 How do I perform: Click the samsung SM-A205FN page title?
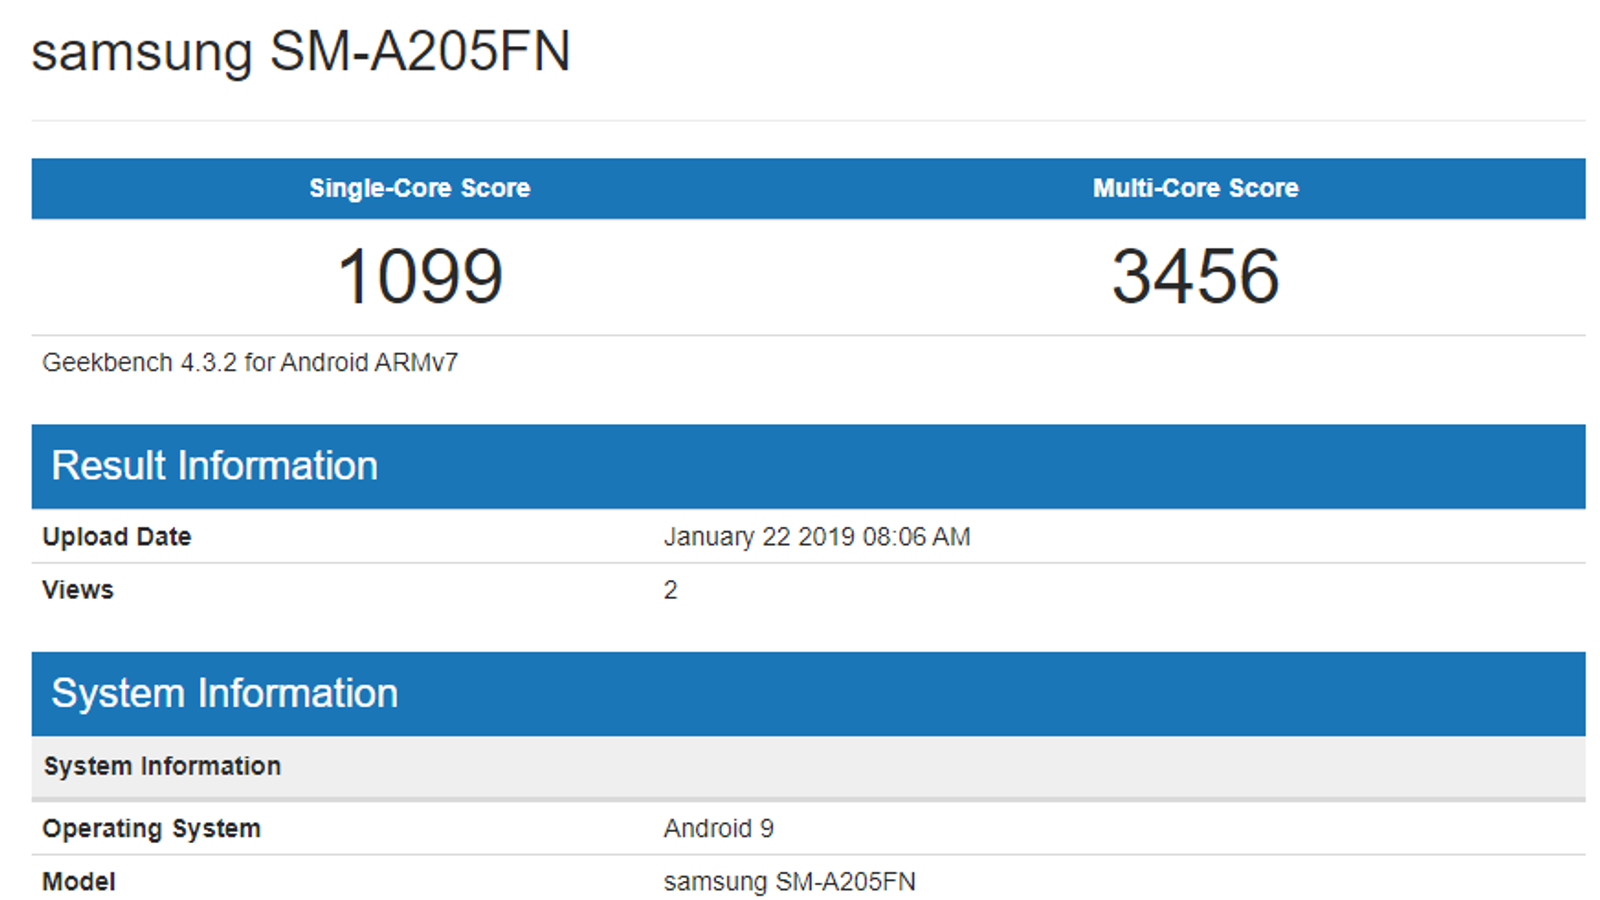click(300, 52)
